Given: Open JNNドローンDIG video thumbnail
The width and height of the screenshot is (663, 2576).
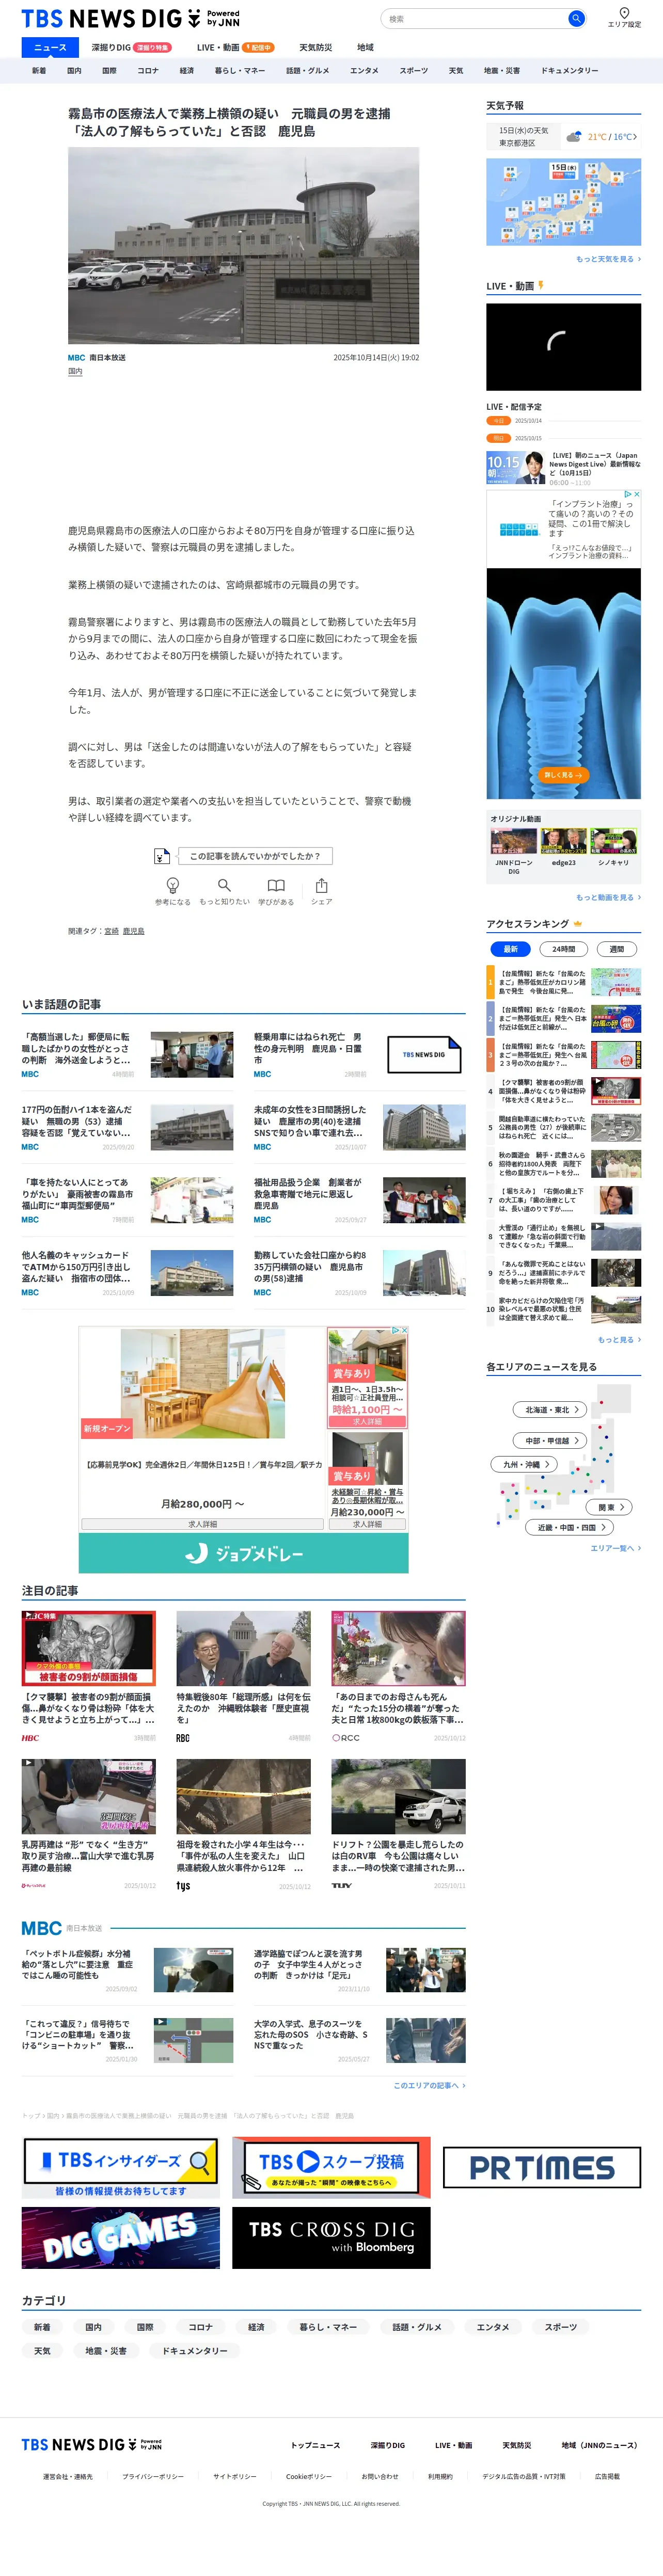Looking at the screenshot, I should pos(513,841).
